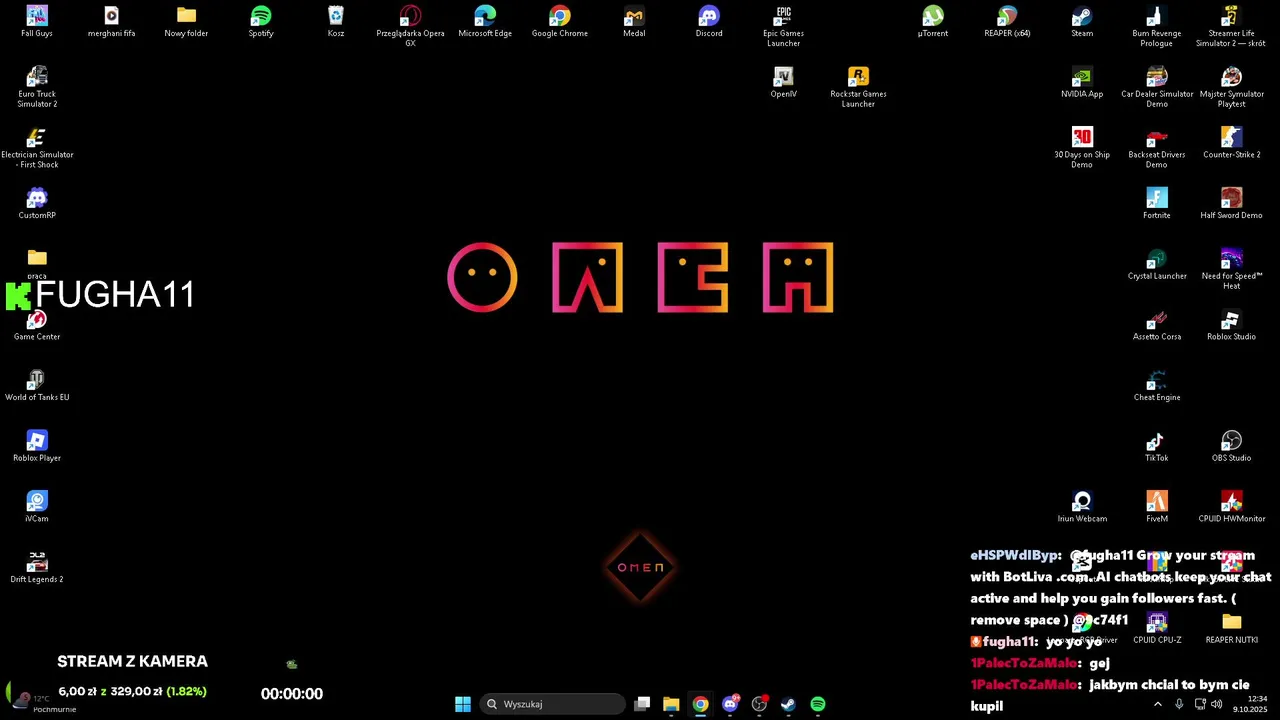Launch the Medal desktop shortcut

(634, 22)
